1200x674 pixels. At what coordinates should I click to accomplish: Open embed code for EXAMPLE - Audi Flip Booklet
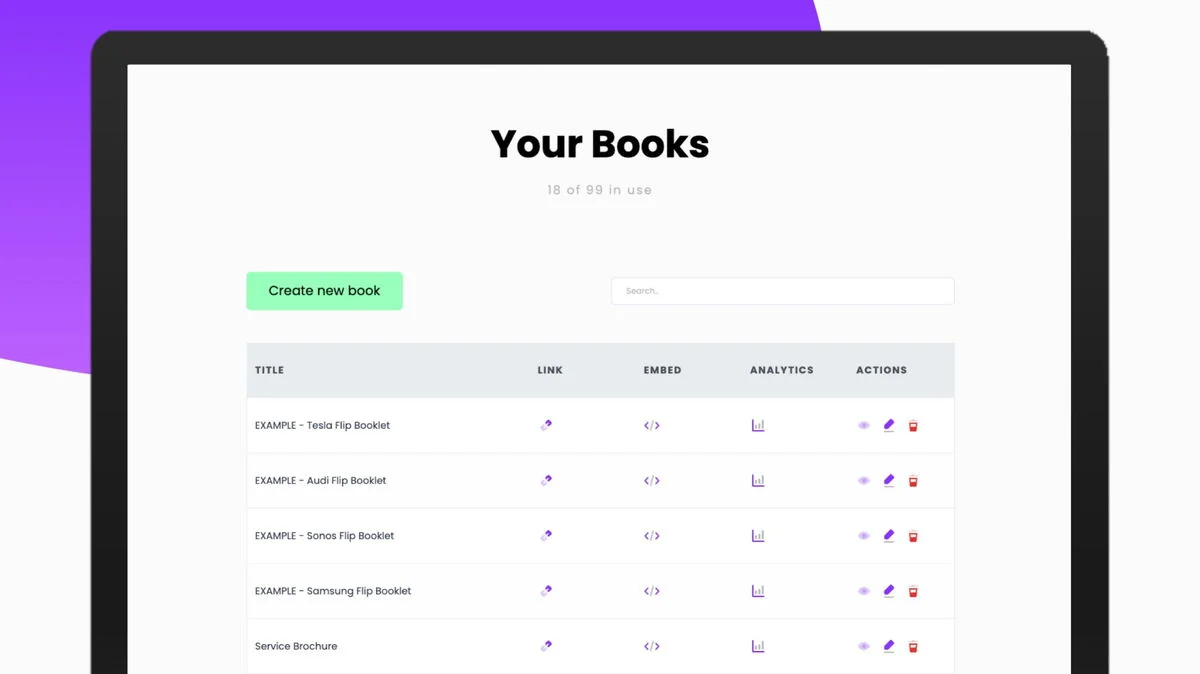click(651, 480)
